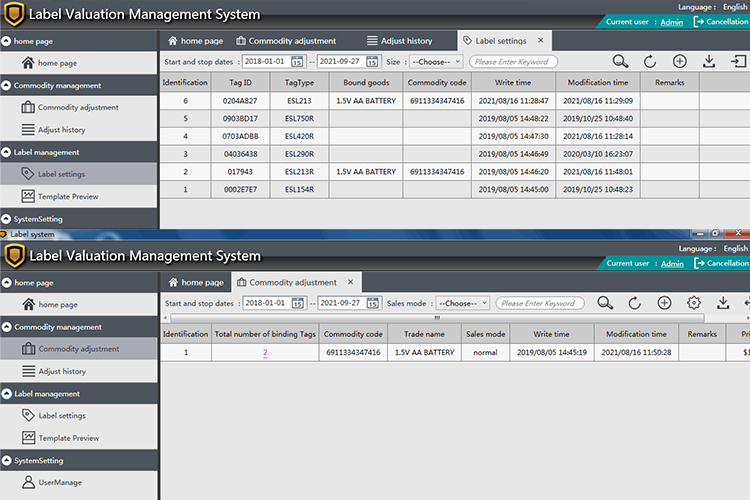
Task: Open the binding tags count link "2"
Action: coord(265,353)
